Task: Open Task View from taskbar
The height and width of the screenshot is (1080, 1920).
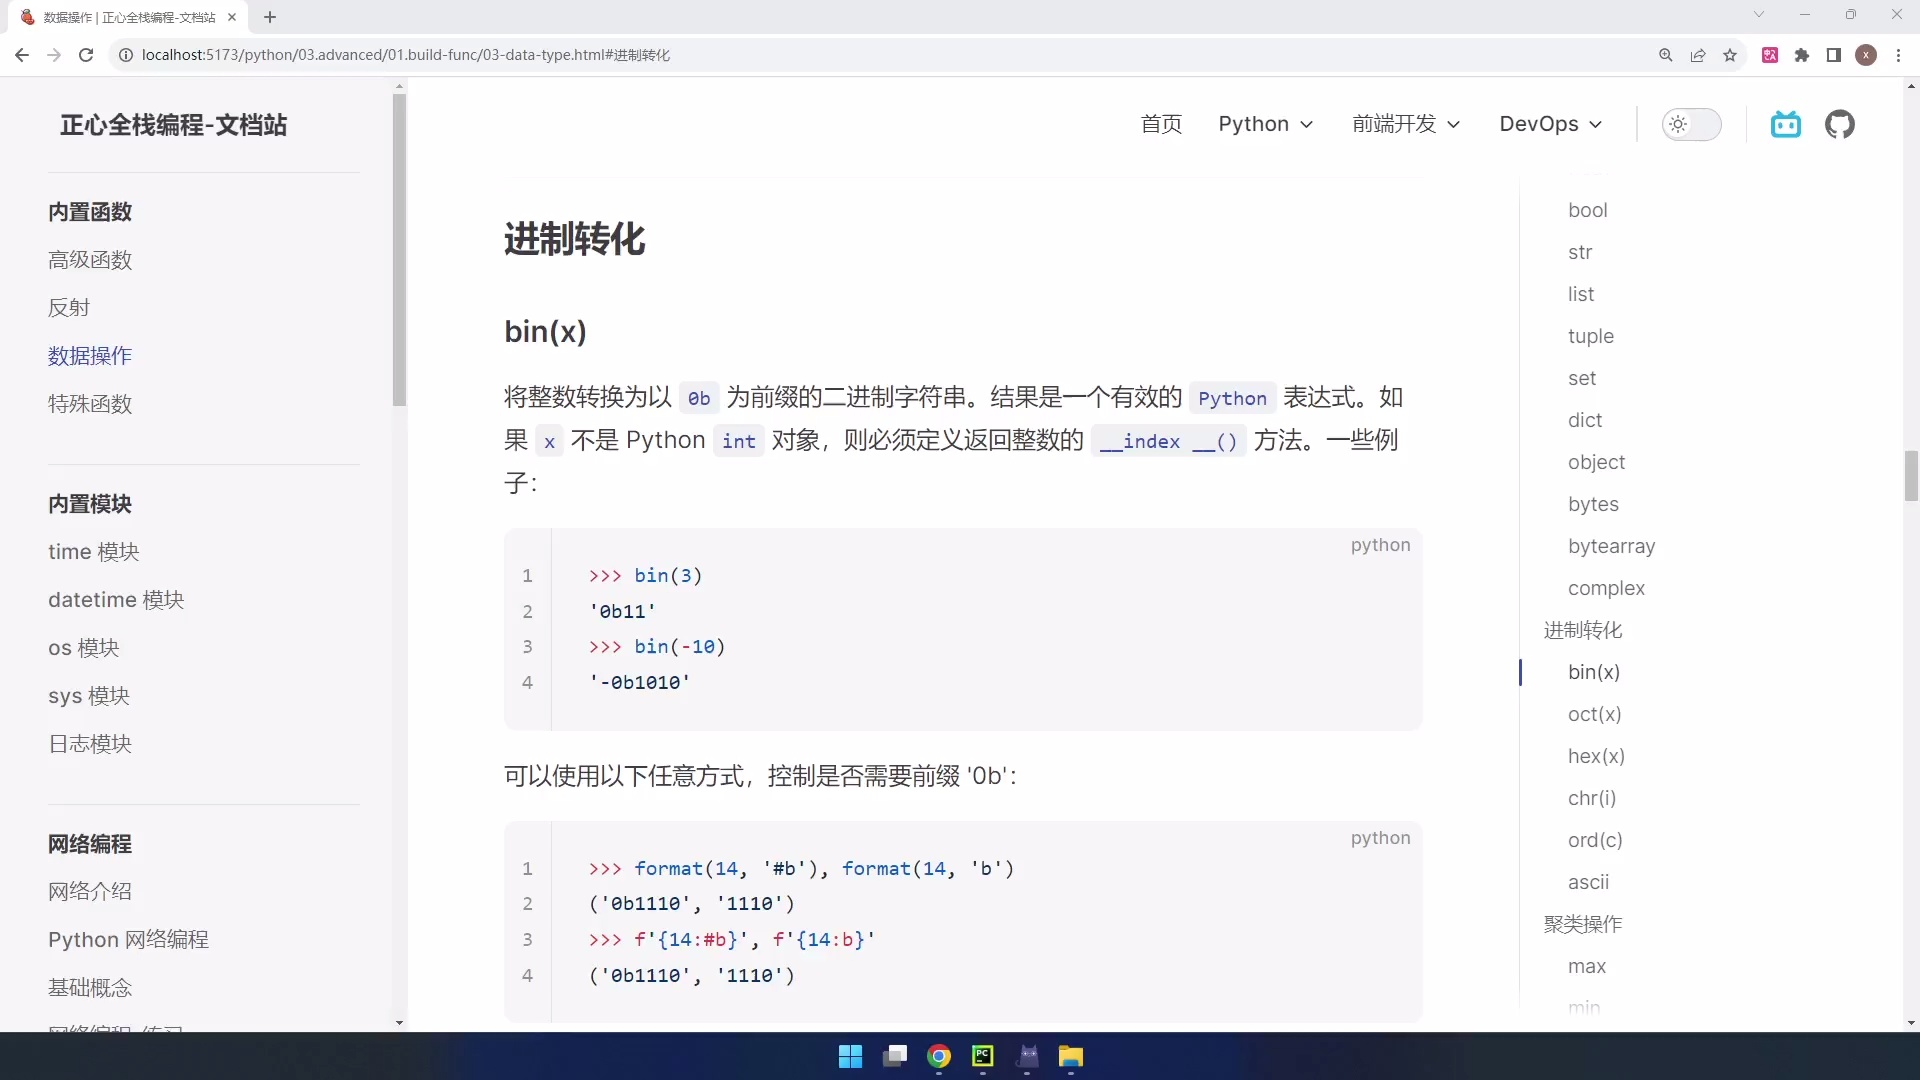Action: coord(895,1057)
